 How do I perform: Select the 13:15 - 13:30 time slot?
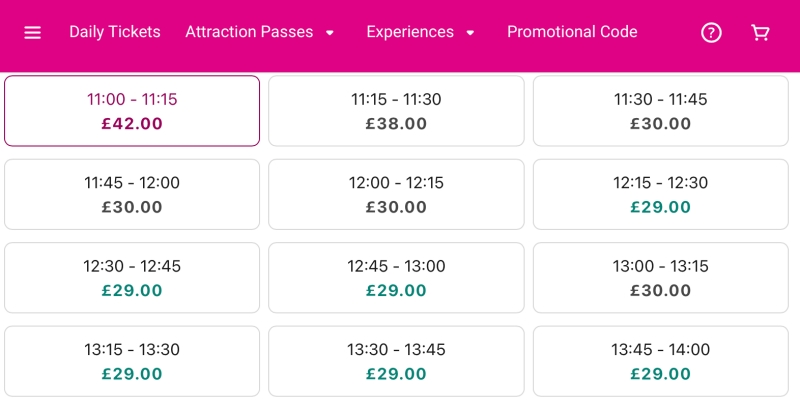tap(132, 361)
